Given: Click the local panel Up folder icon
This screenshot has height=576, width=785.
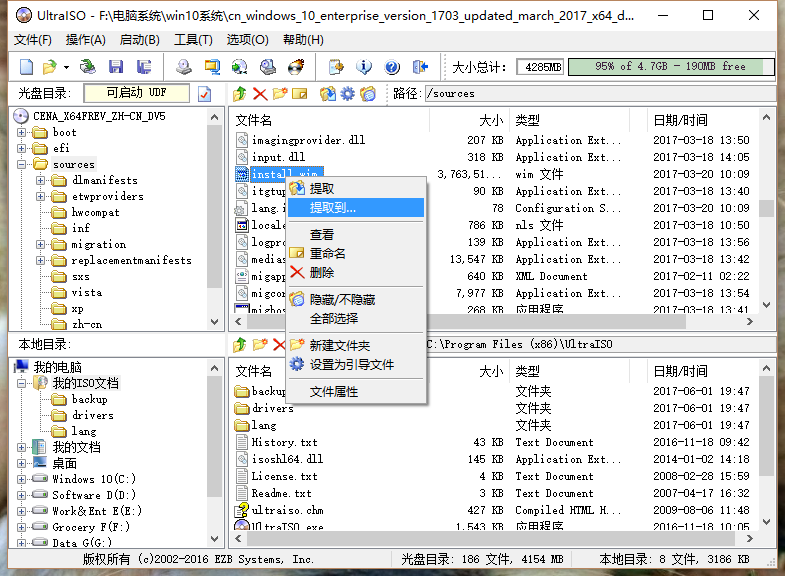Looking at the screenshot, I should [240, 344].
